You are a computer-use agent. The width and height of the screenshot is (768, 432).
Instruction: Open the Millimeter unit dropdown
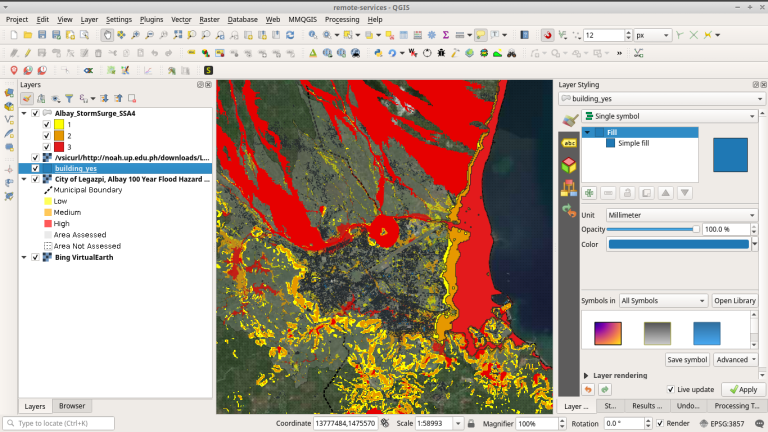(681, 215)
